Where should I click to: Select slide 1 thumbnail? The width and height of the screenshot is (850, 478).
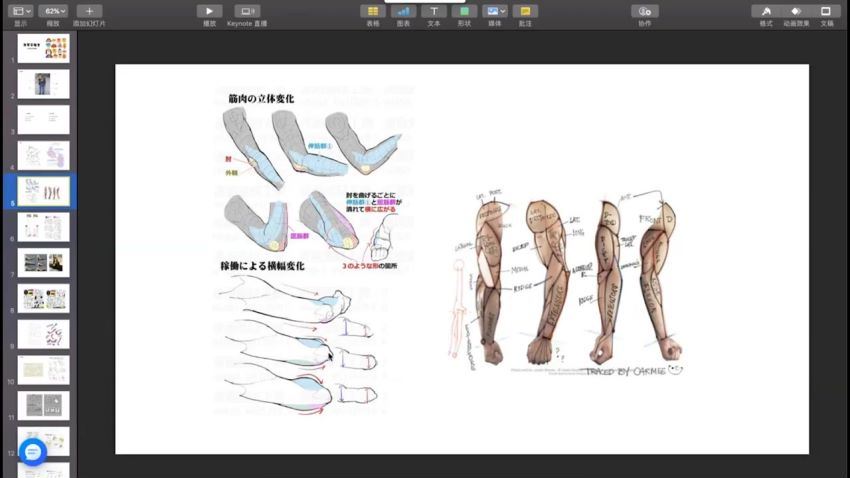(x=43, y=48)
